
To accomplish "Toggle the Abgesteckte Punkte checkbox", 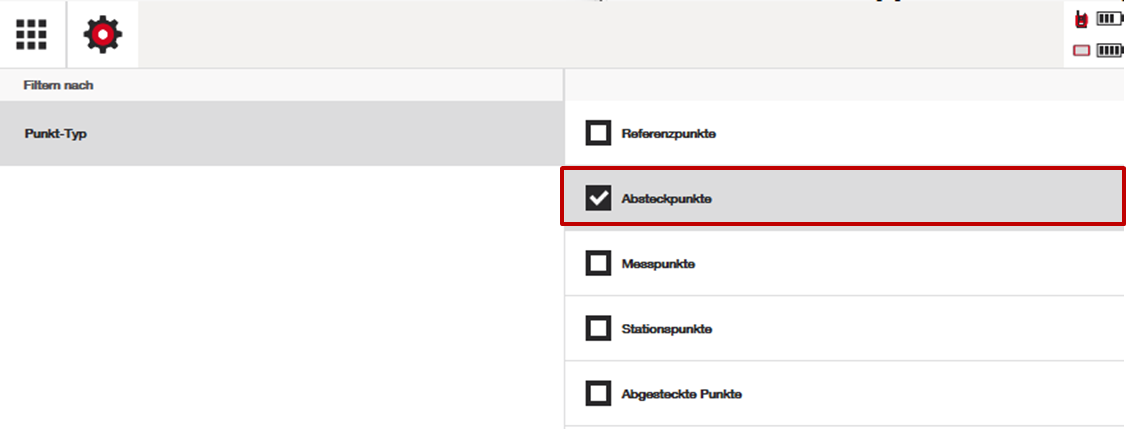I will coord(598,394).
